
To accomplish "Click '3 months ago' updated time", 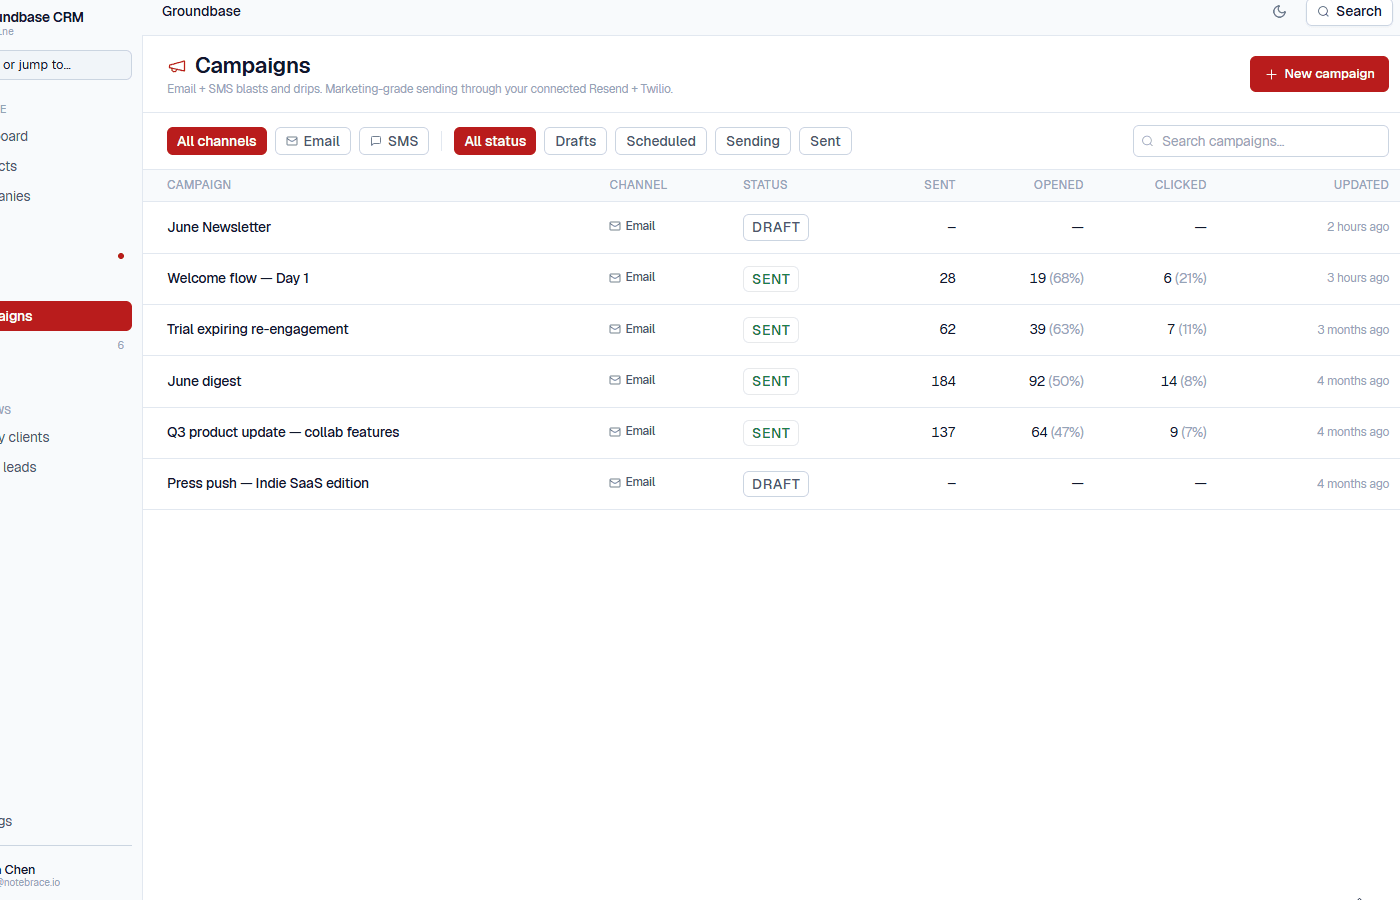I will [1353, 330].
